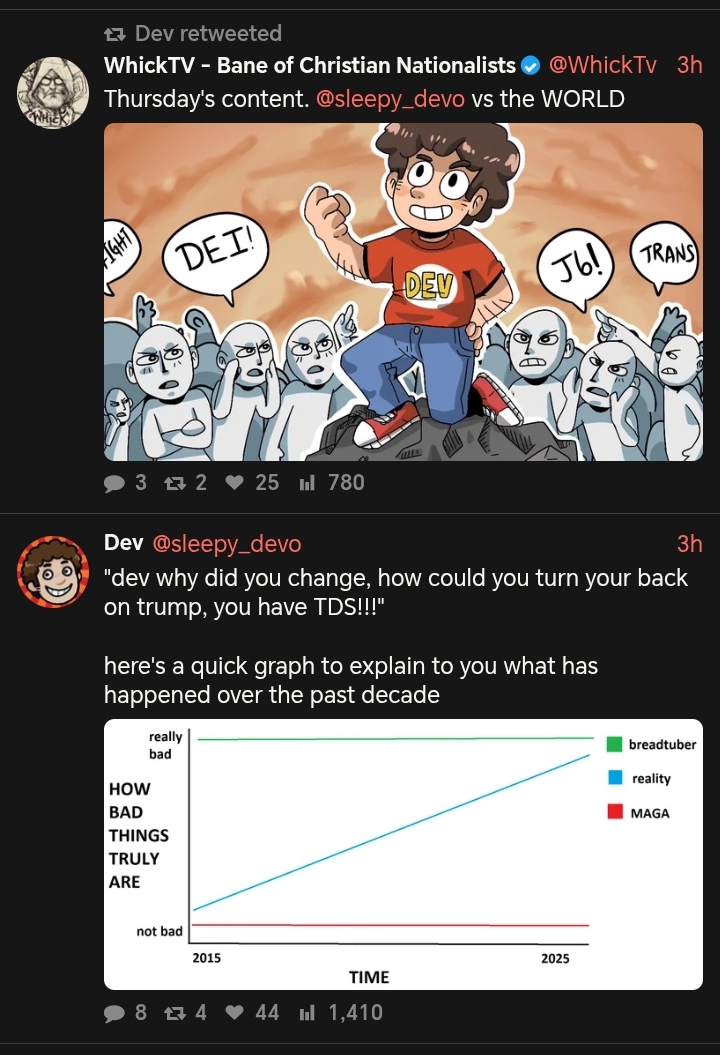Like Dev's tweet with 44 hearts

tap(234, 1013)
